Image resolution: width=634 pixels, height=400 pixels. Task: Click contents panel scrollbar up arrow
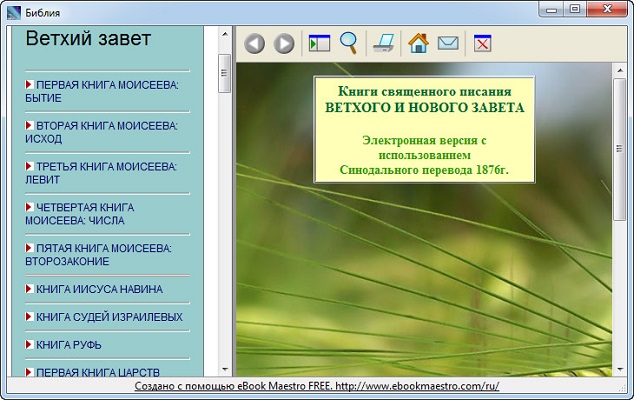click(x=225, y=34)
